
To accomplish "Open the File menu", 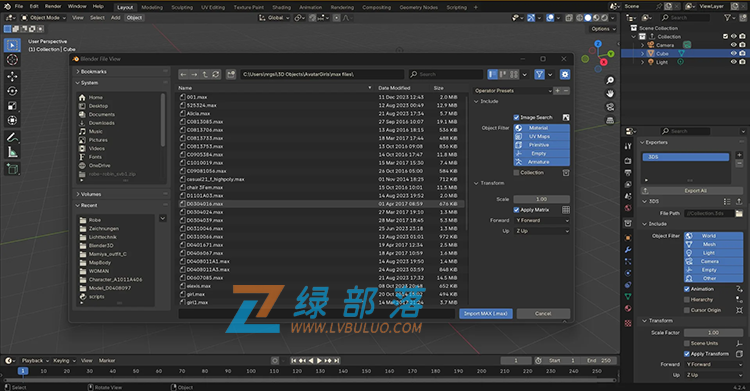I will coord(19,6).
